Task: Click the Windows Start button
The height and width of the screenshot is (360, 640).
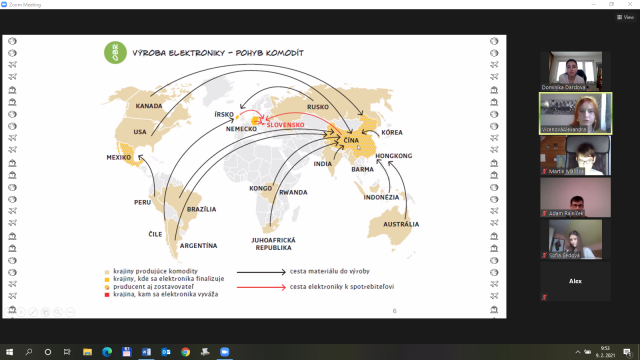Action: point(9,352)
